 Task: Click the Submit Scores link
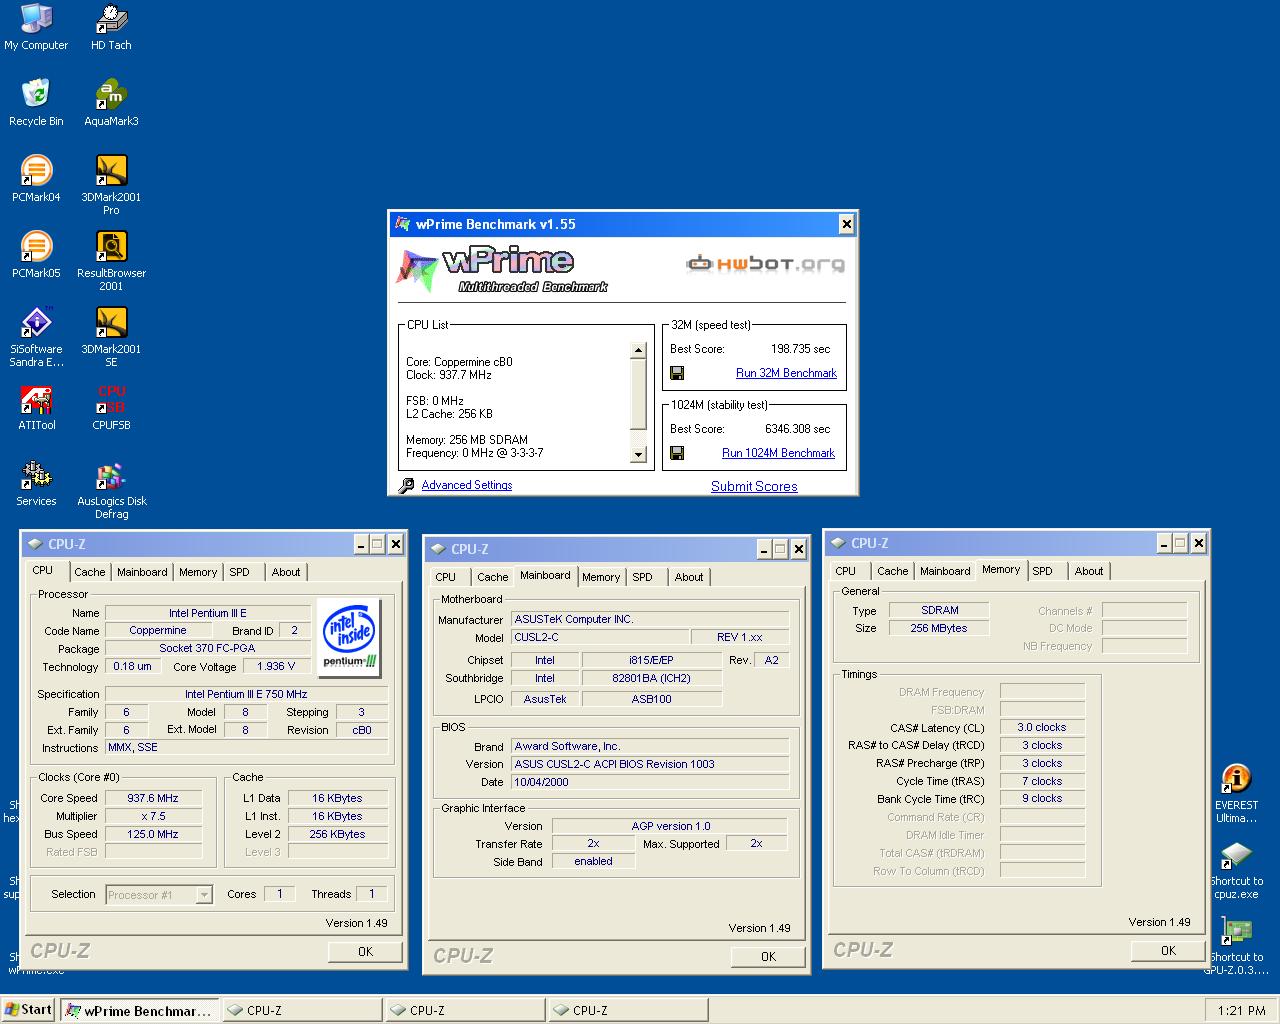(x=754, y=486)
